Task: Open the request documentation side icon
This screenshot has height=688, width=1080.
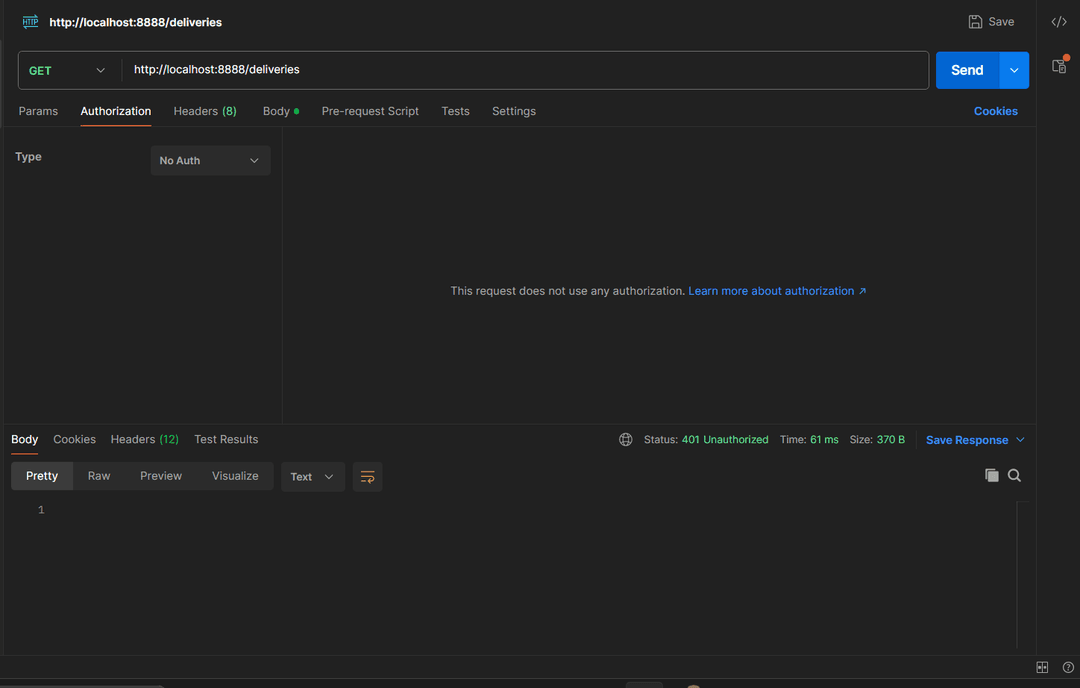Action: 1058,66
